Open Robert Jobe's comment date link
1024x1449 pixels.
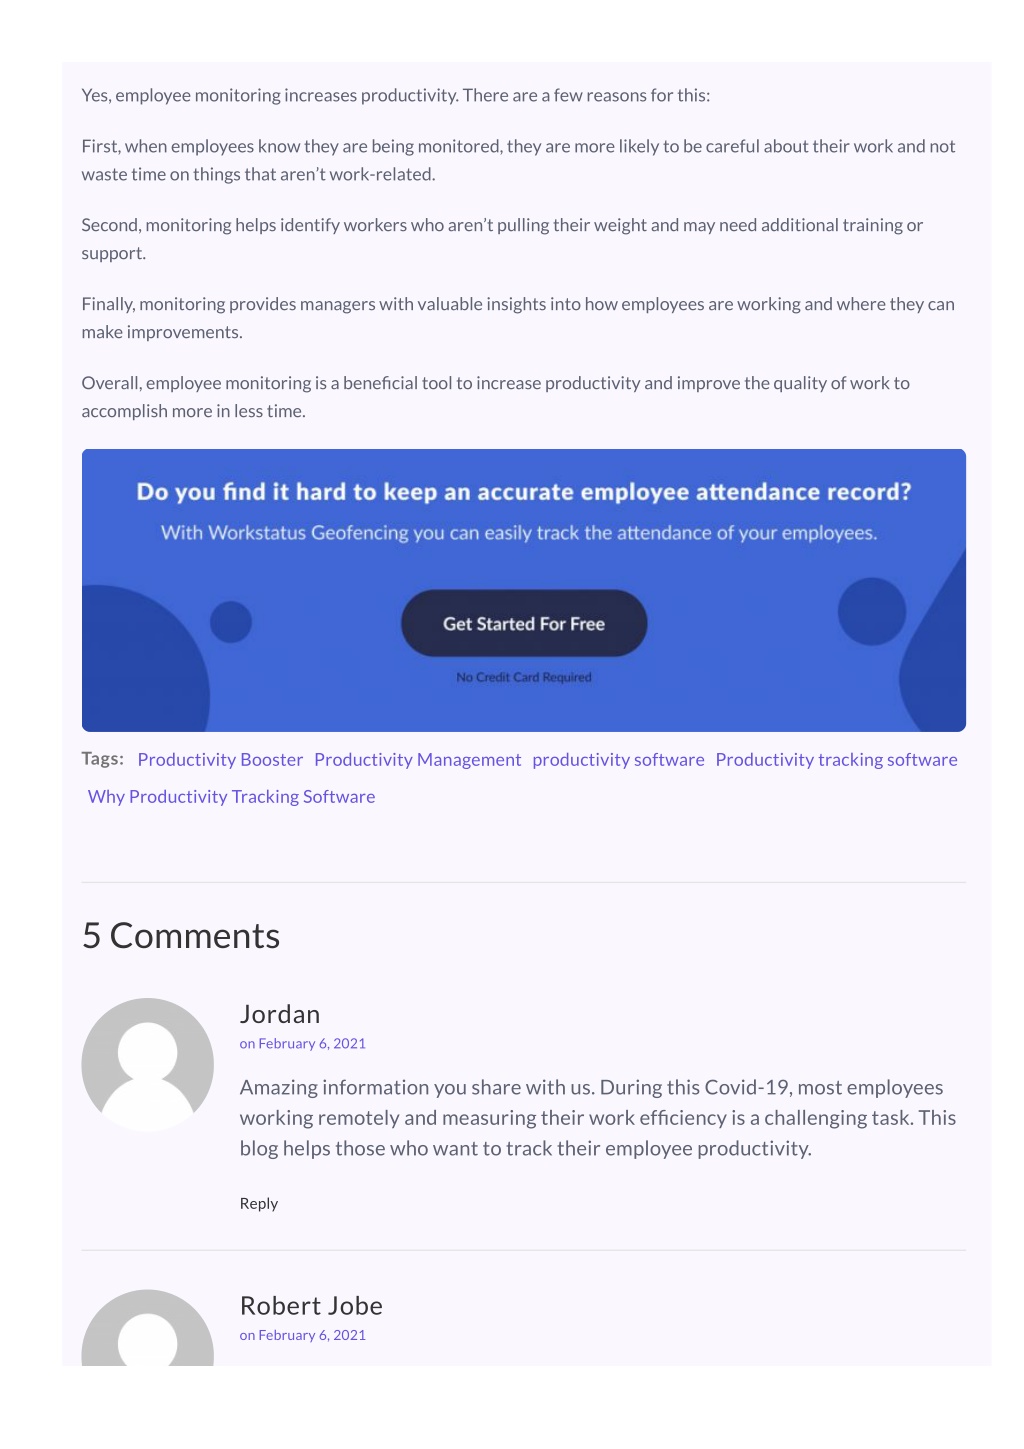303,1335
